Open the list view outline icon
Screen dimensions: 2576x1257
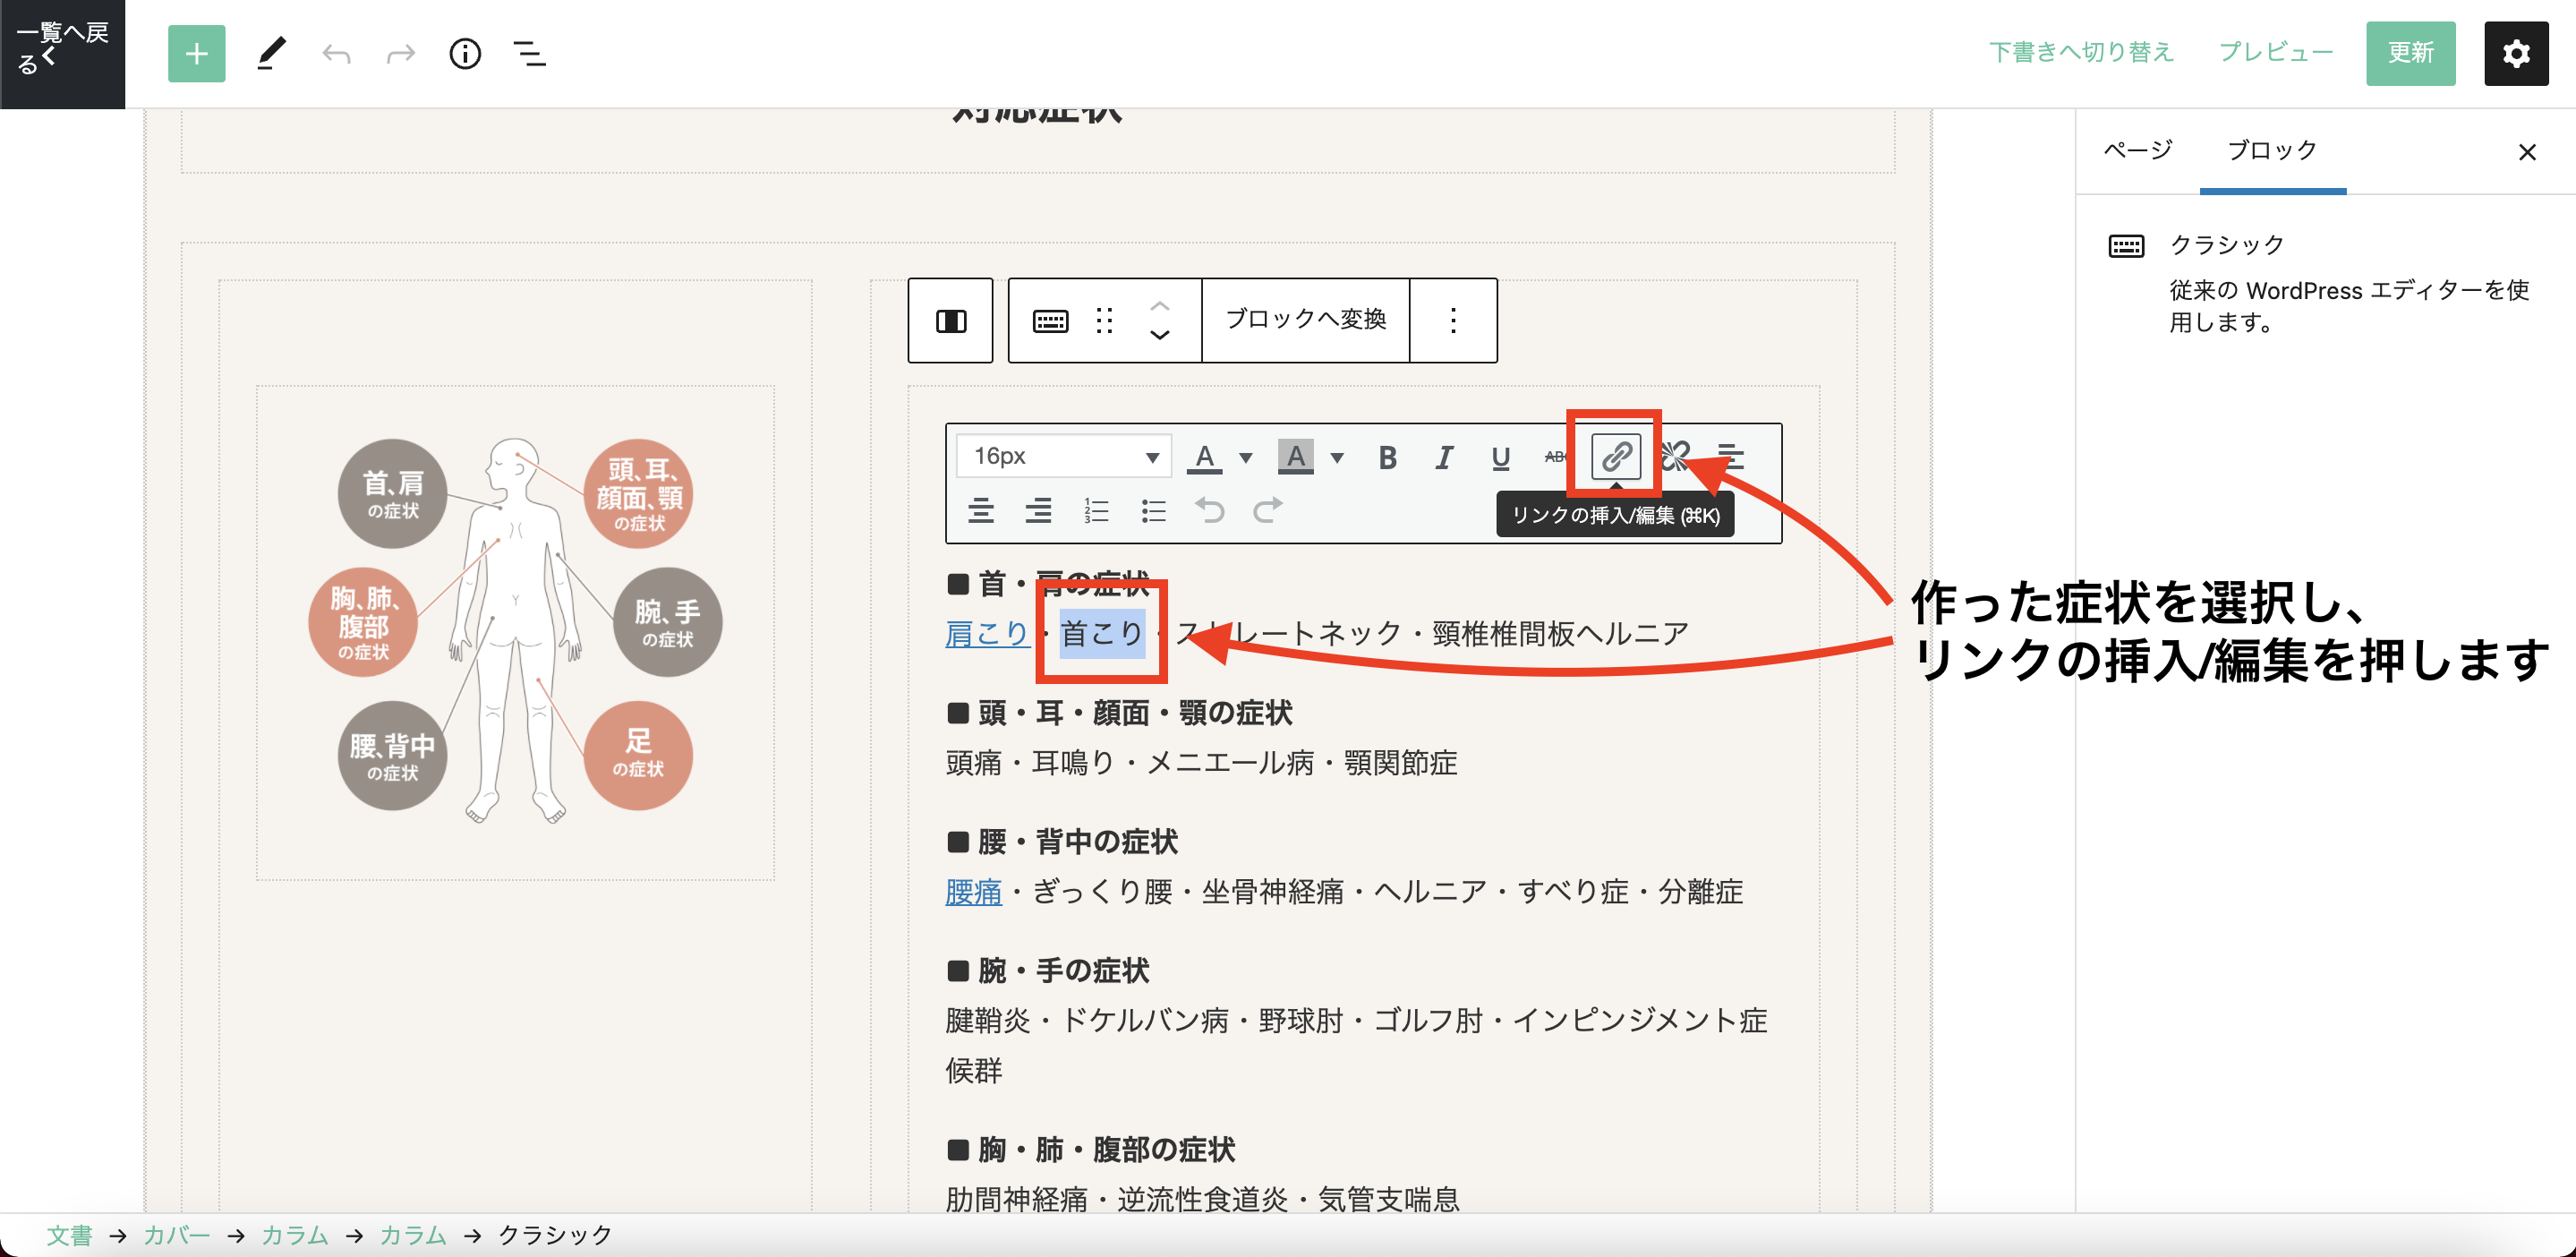tap(529, 54)
